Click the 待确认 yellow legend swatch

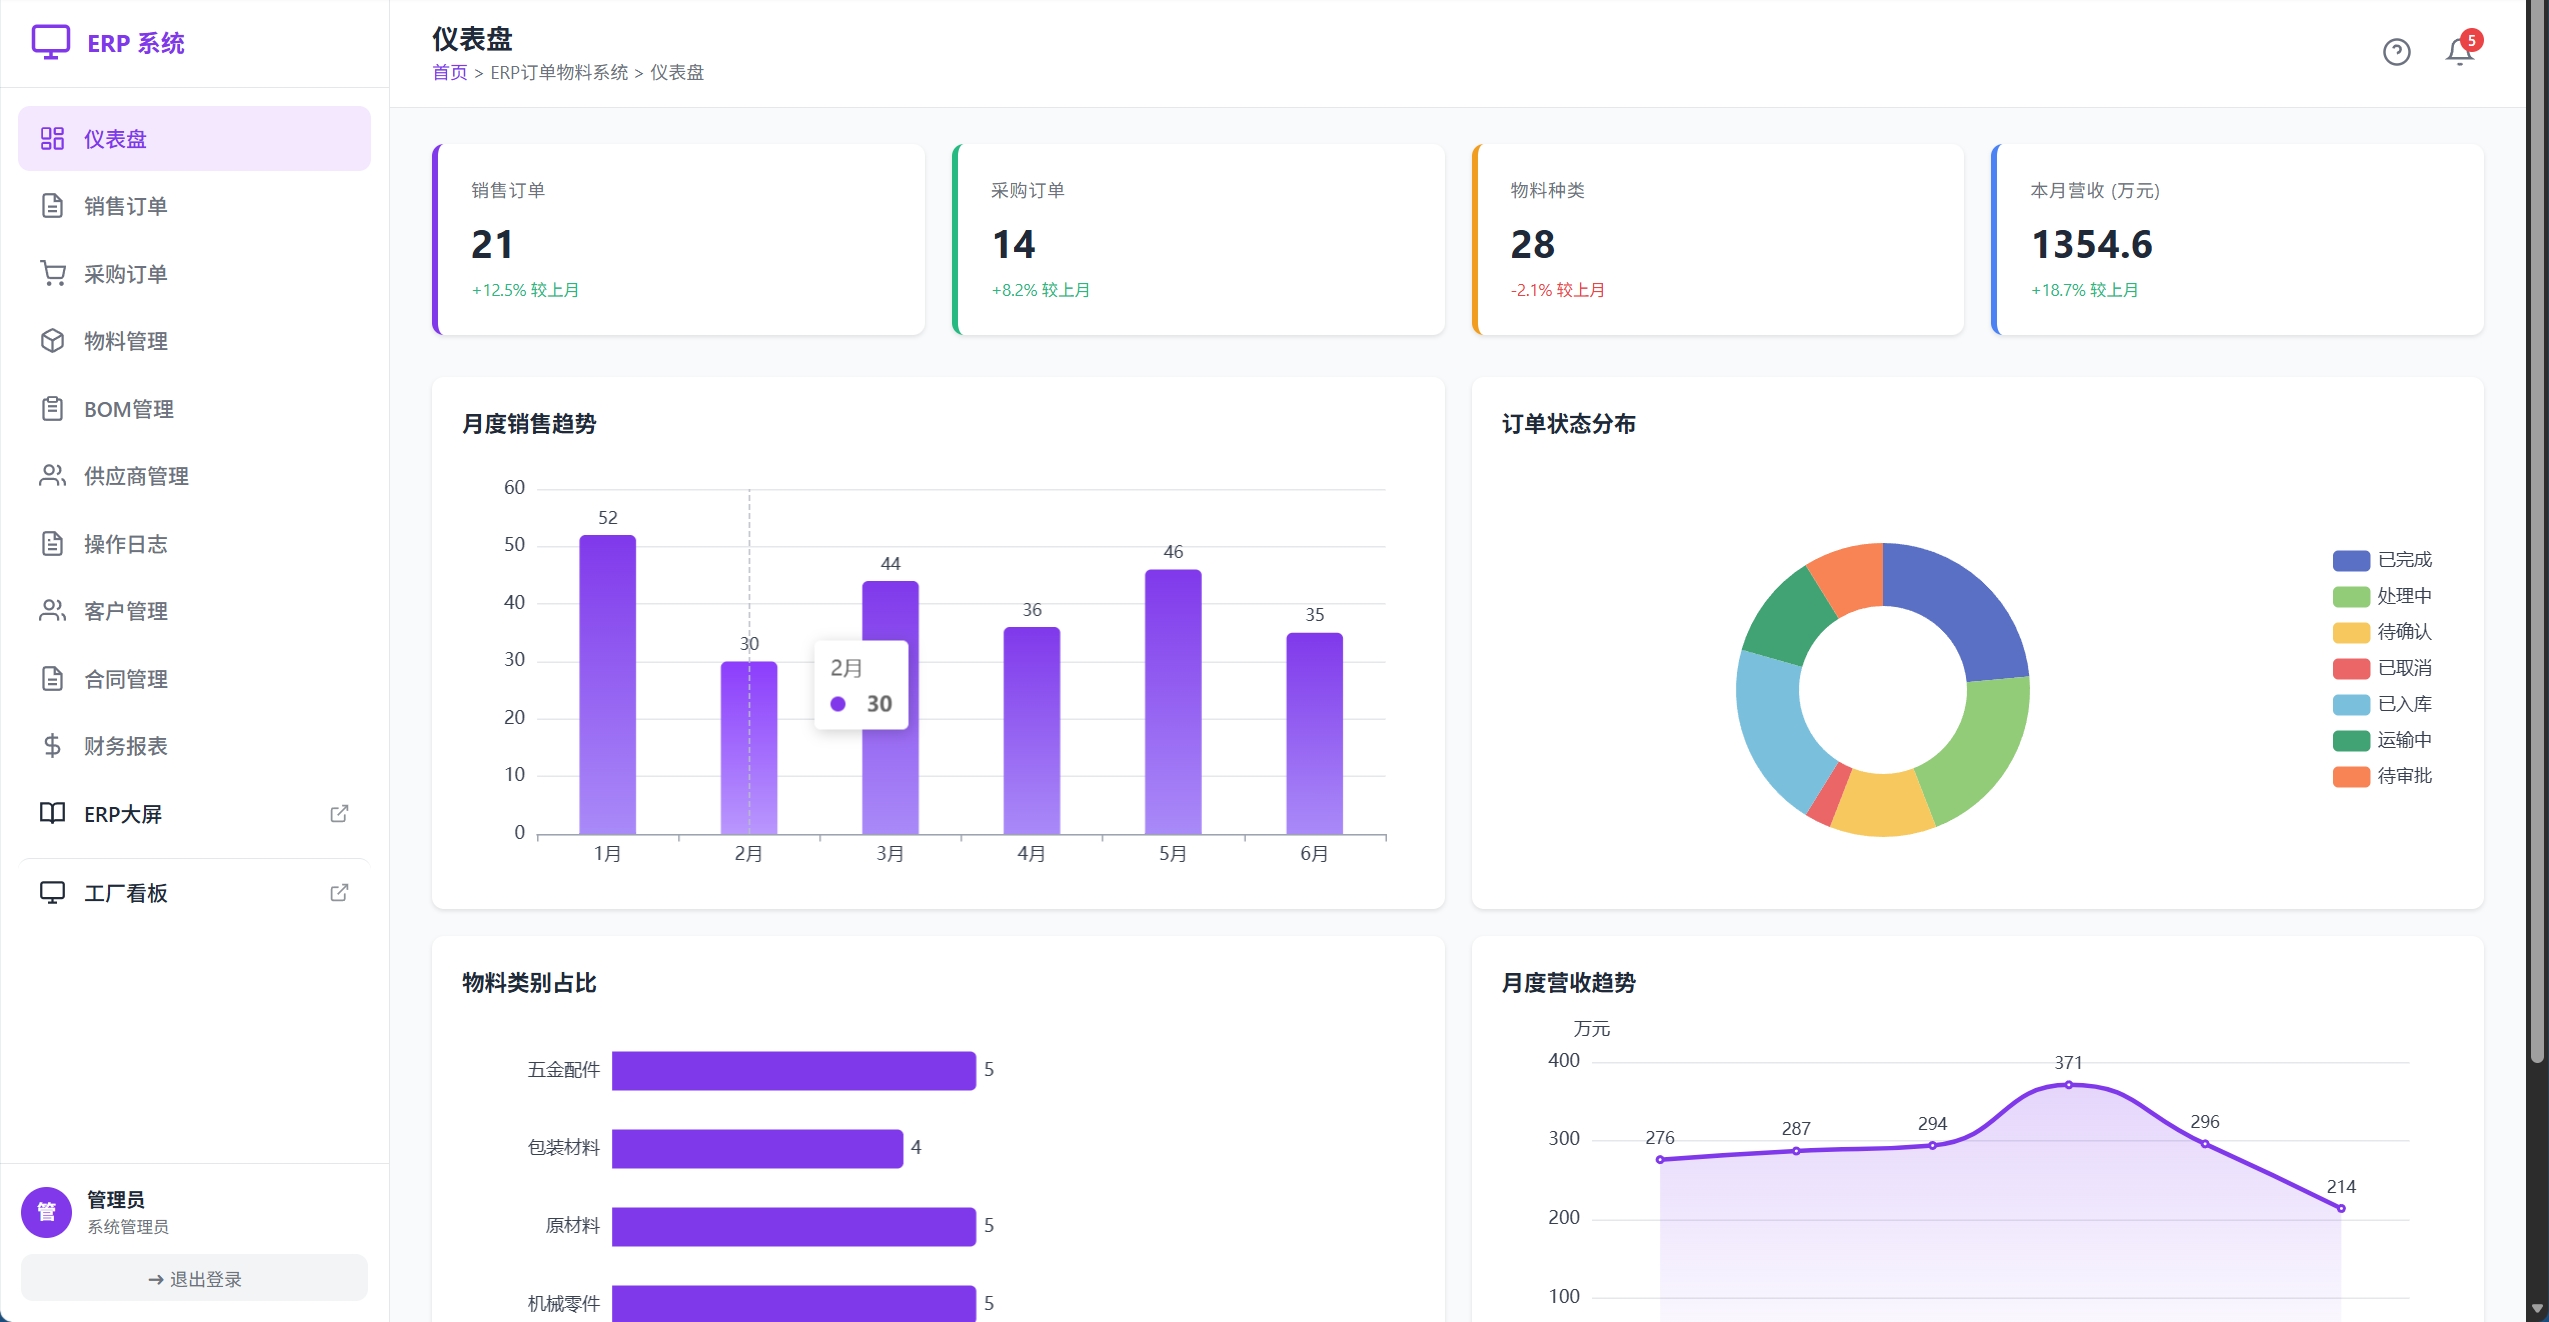click(x=2351, y=632)
